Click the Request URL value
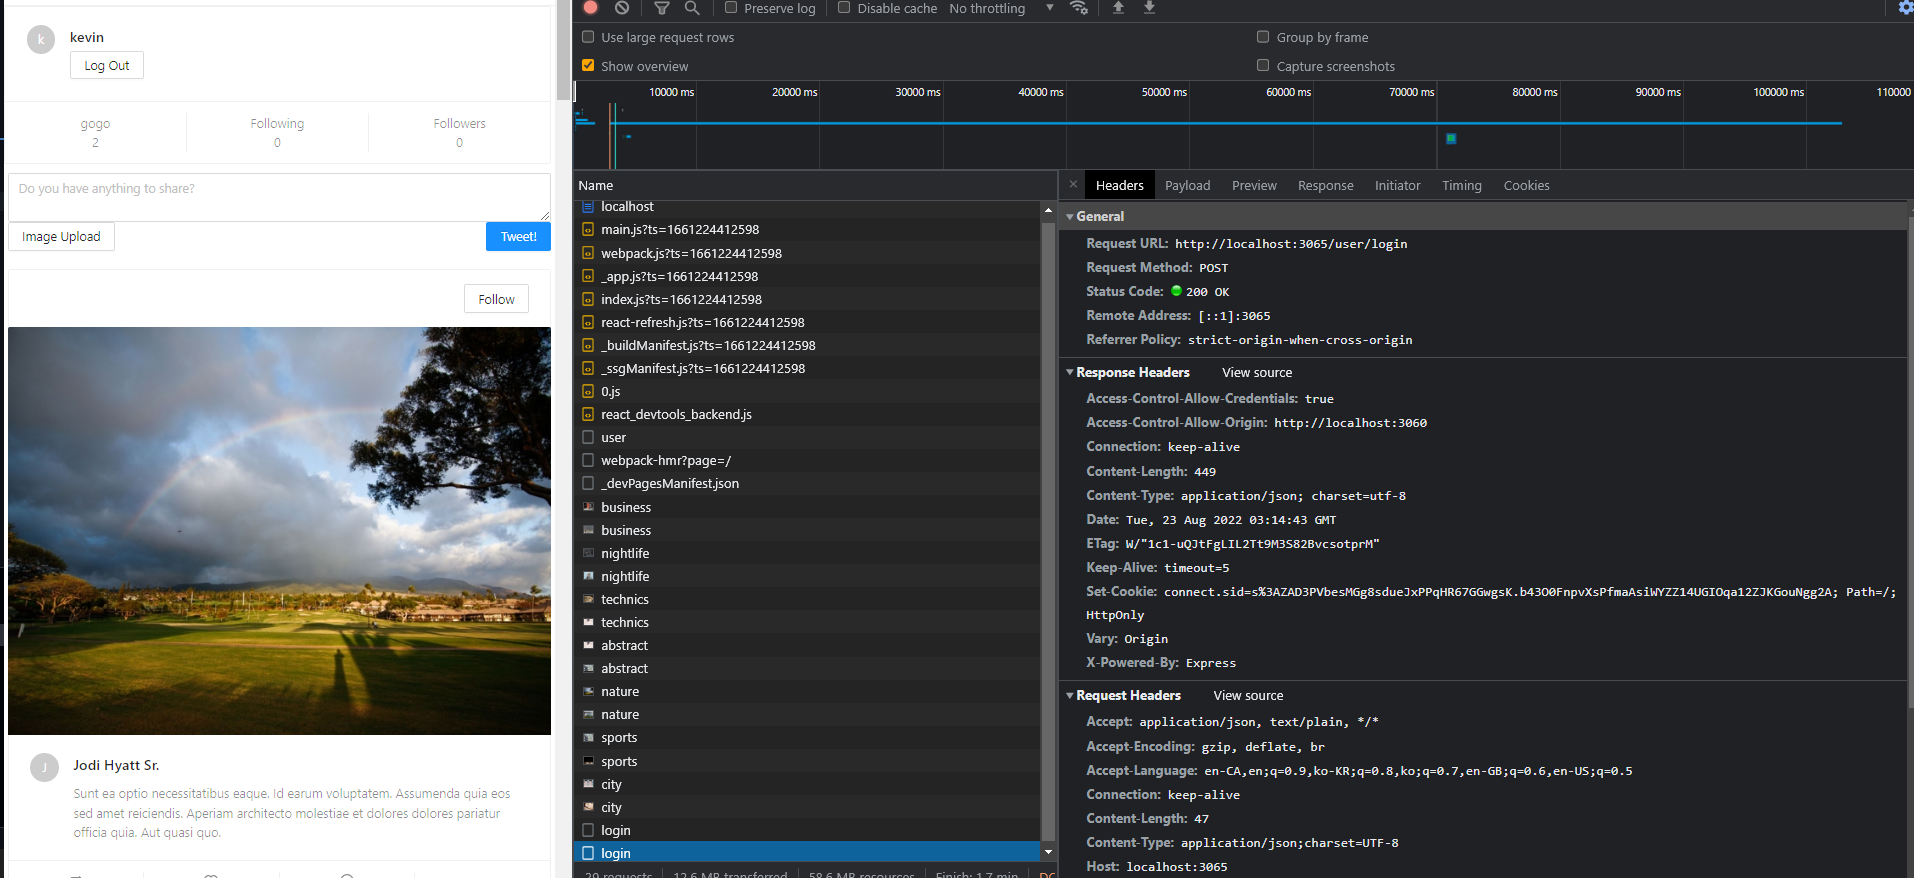The height and width of the screenshot is (878, 1914). pyautogui.click(x=1291, y=243)
